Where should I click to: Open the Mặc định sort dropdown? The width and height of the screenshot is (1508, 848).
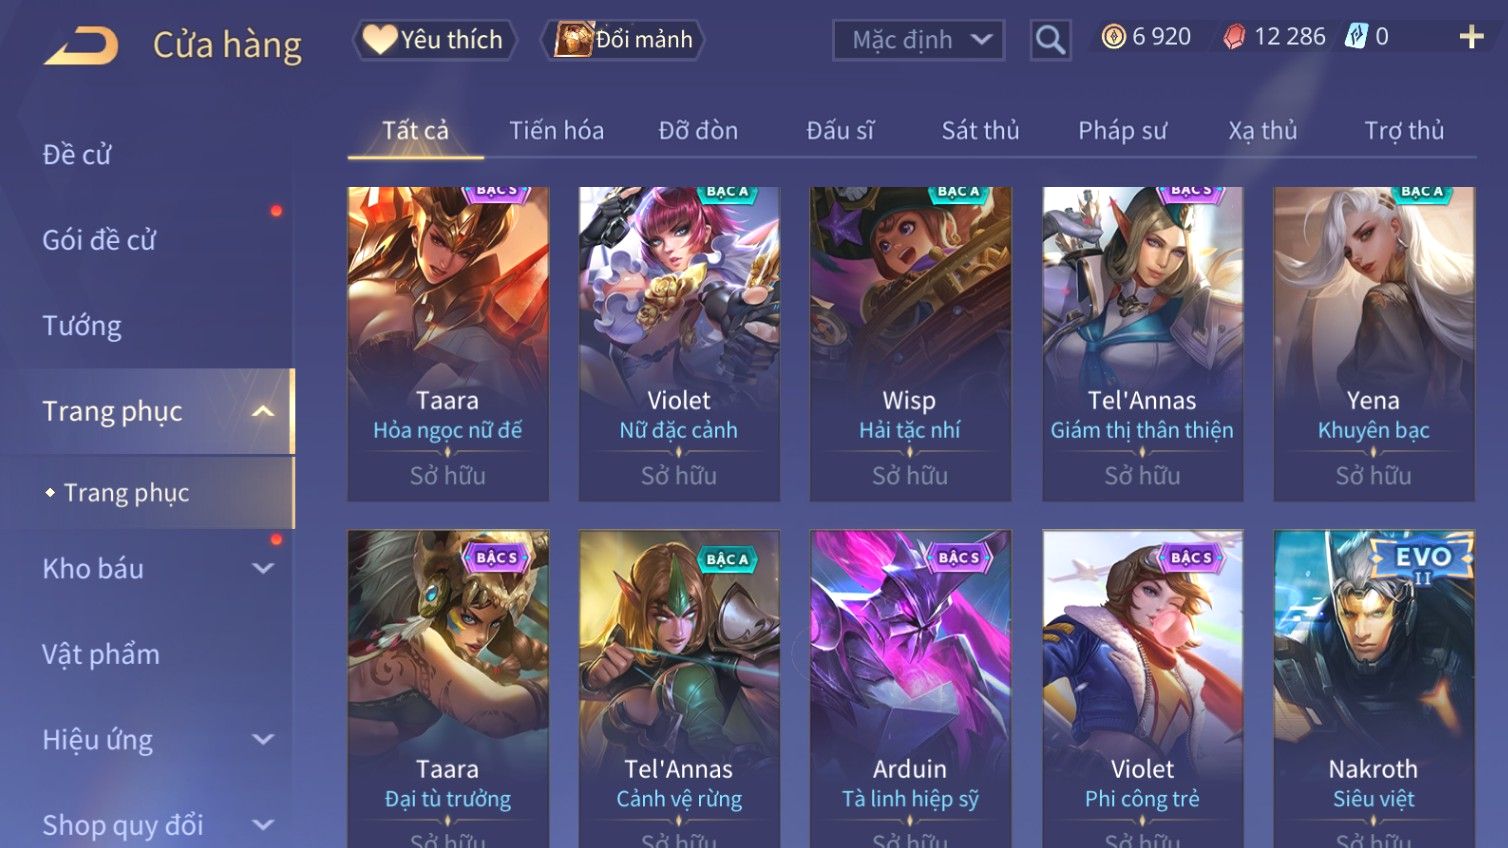(918, 40)
